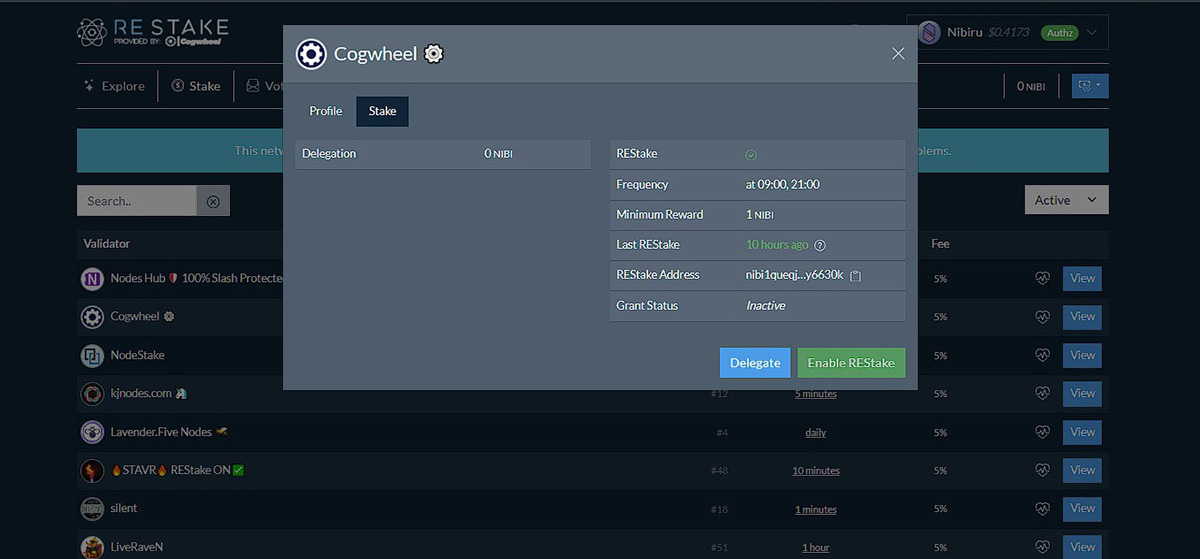View the LiveRaveN validator
The width and height of the screenshot is (1200, 559).
coord(1082,547)
